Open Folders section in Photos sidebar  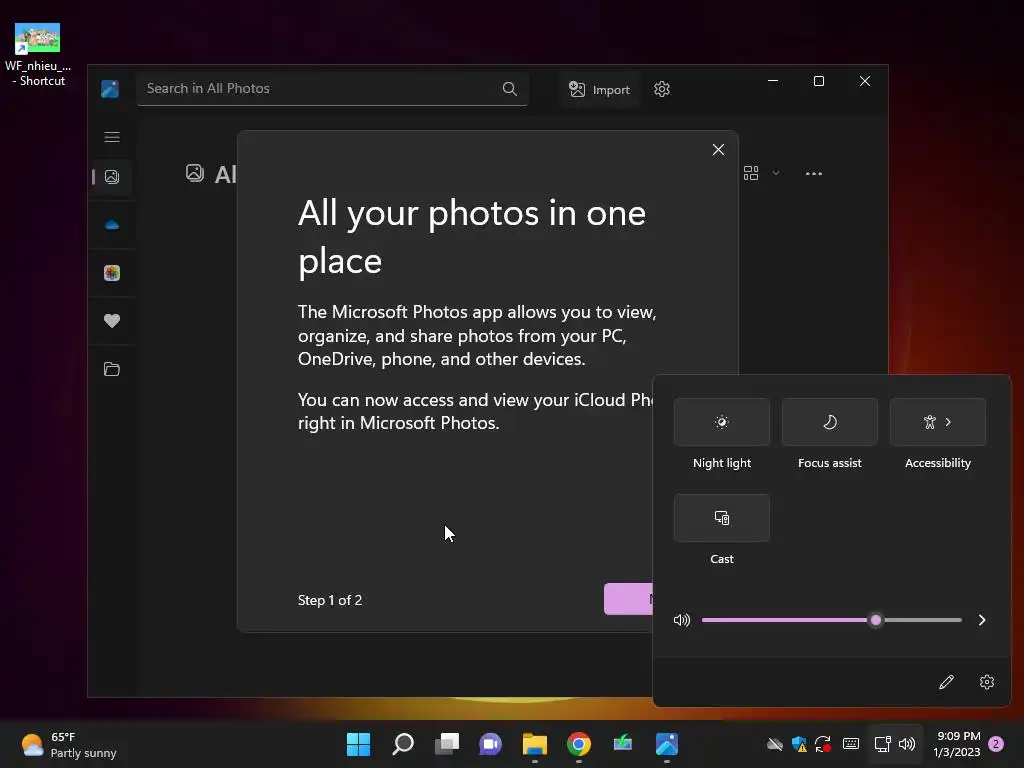coord(112,369)
